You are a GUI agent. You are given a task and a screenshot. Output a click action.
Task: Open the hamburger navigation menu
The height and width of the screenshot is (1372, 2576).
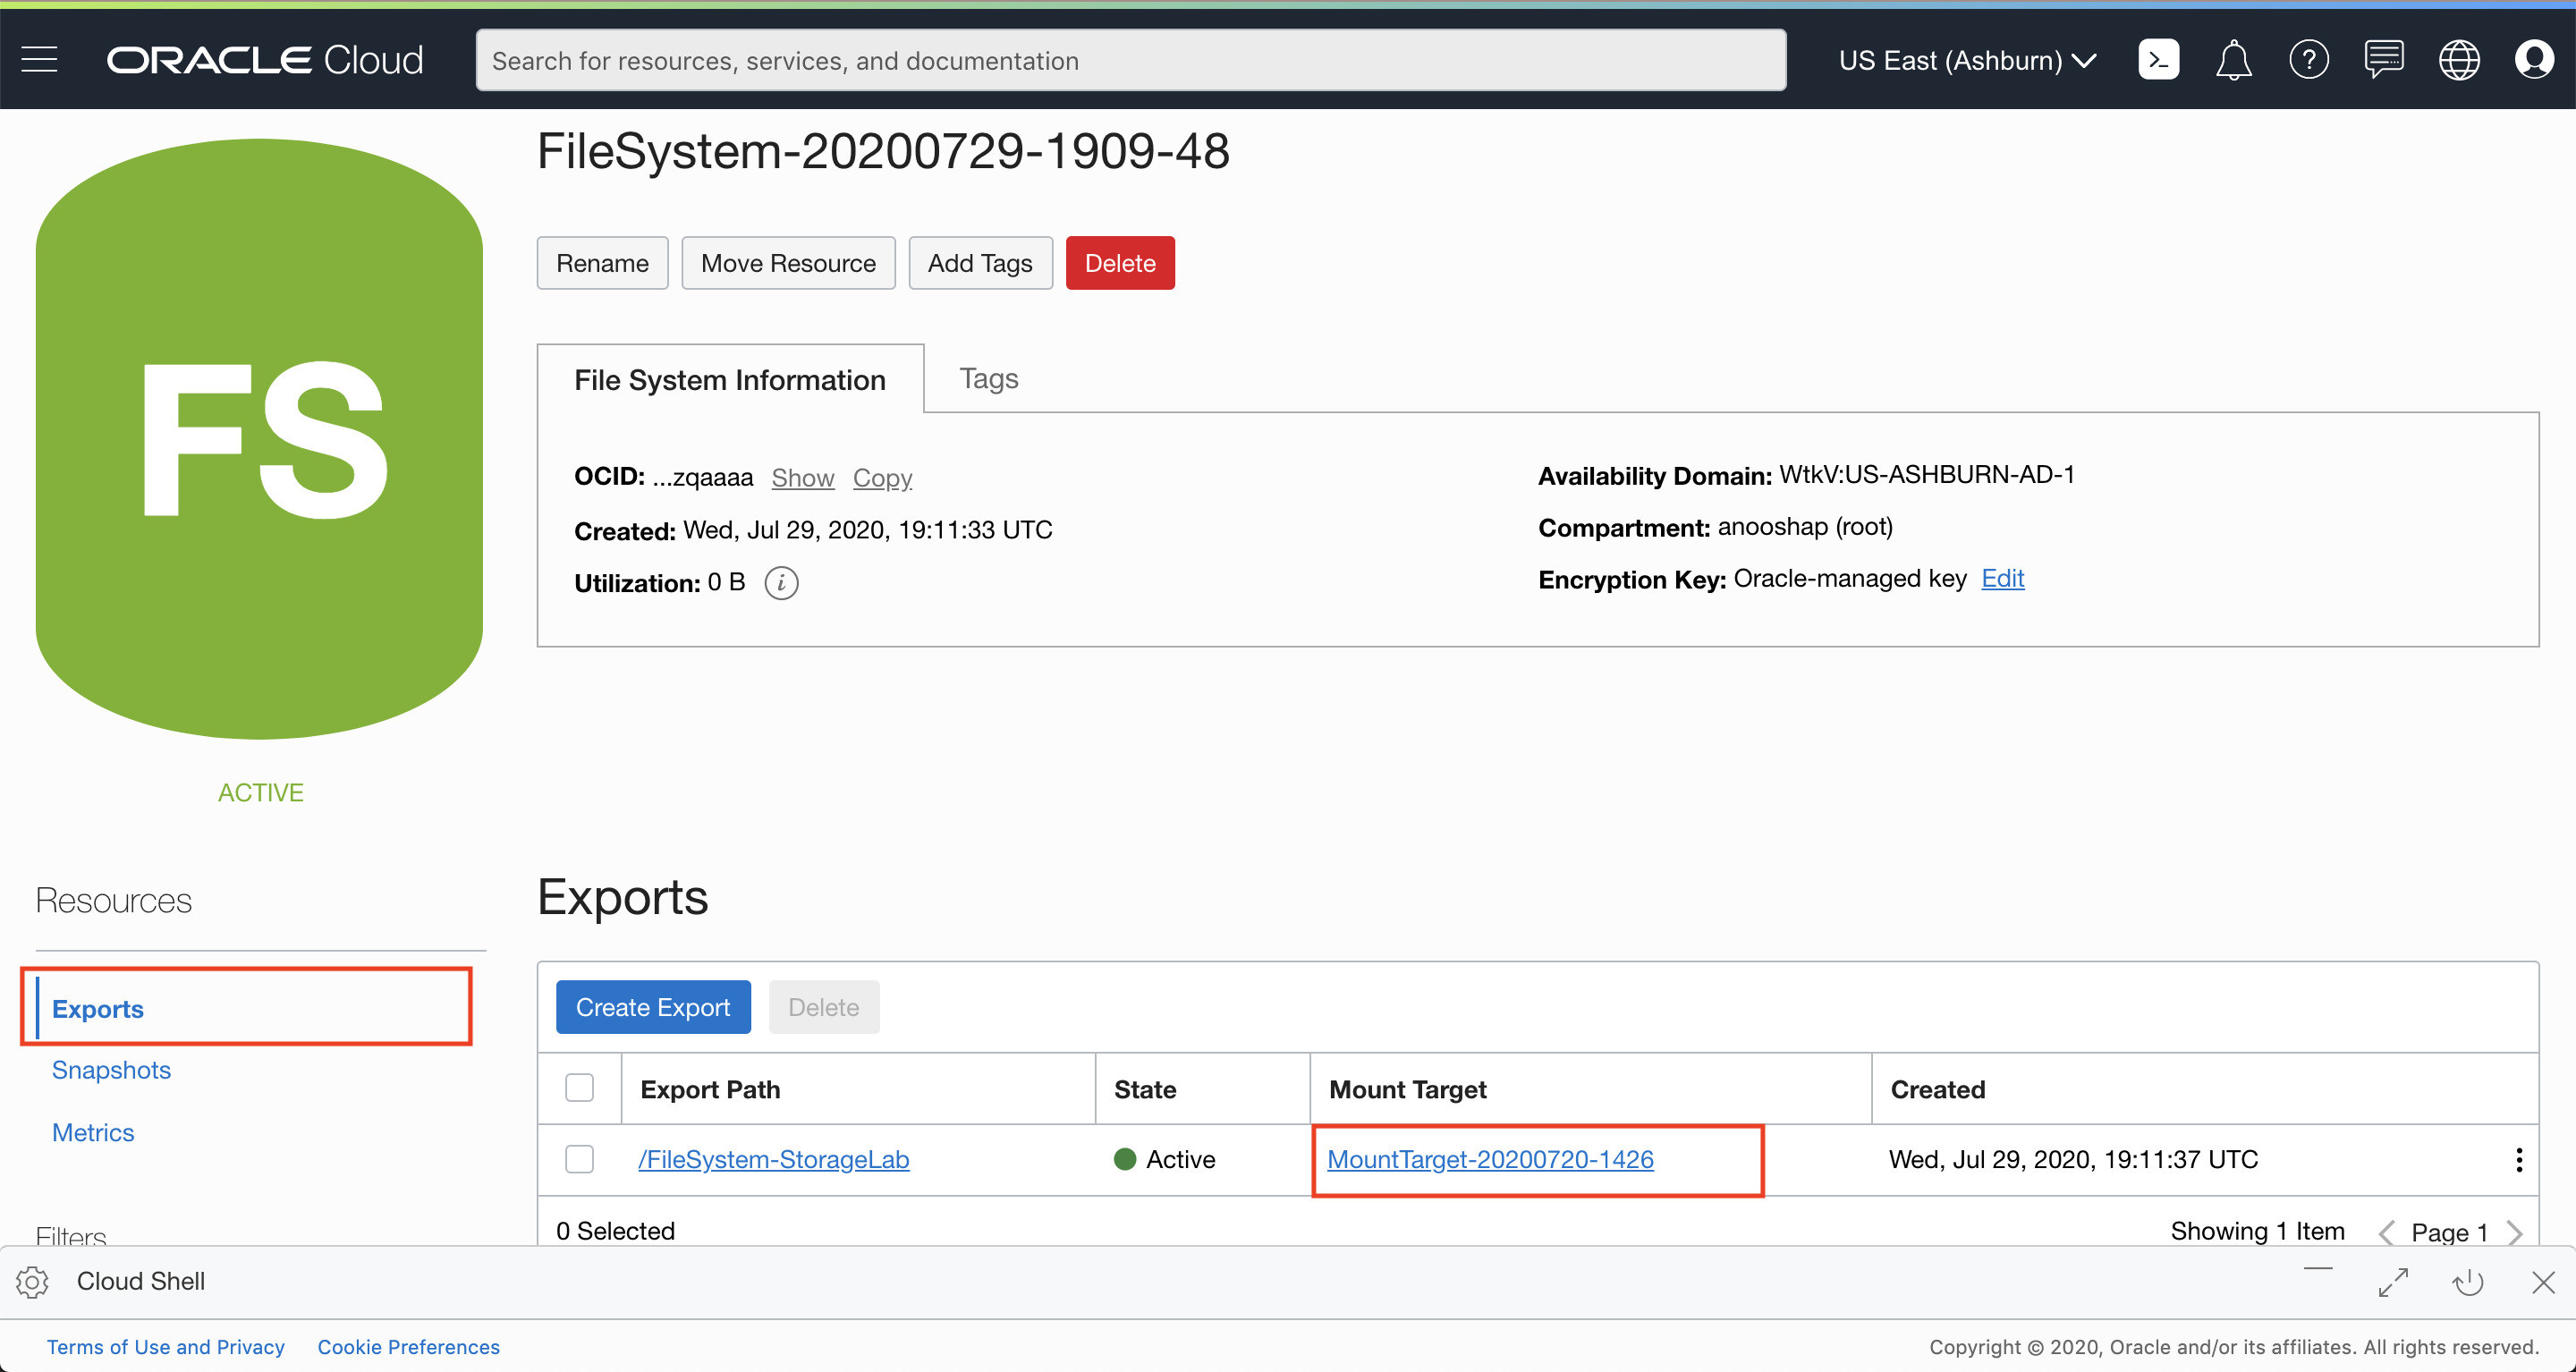pos(39,60)
